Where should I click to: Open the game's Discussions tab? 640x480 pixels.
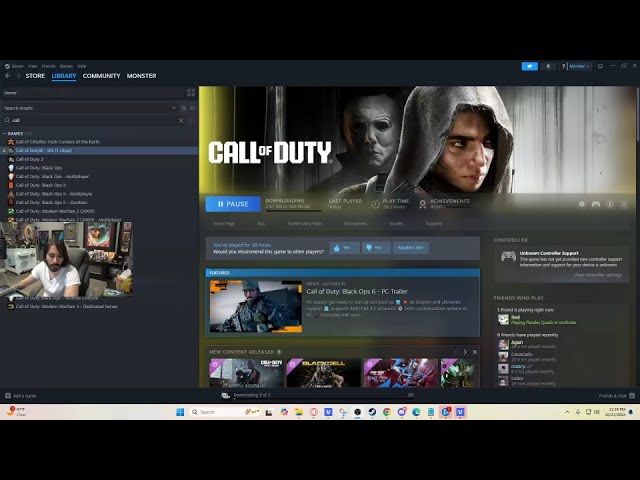tap(355, 224)
